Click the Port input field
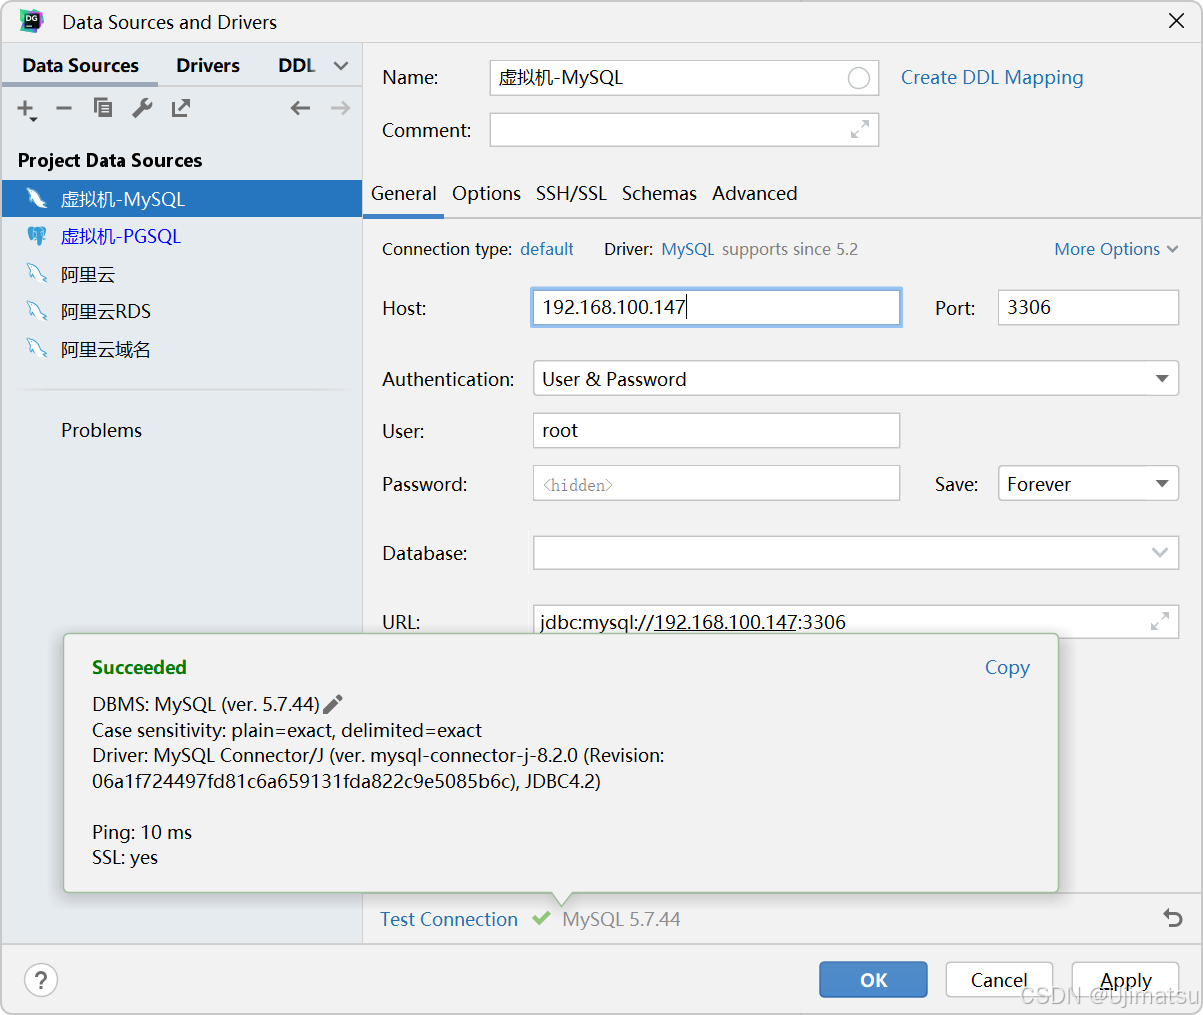The height and width of the screenshot is (1015, 1203). pyautogui.click(x=1088, y=308)
